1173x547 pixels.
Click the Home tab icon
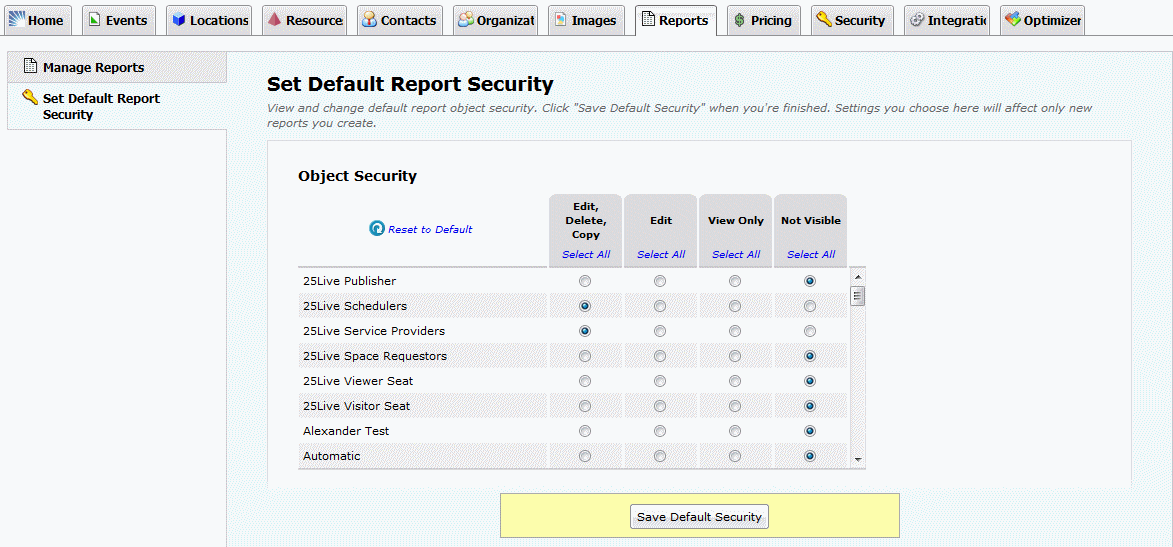(x=16, y=19)
